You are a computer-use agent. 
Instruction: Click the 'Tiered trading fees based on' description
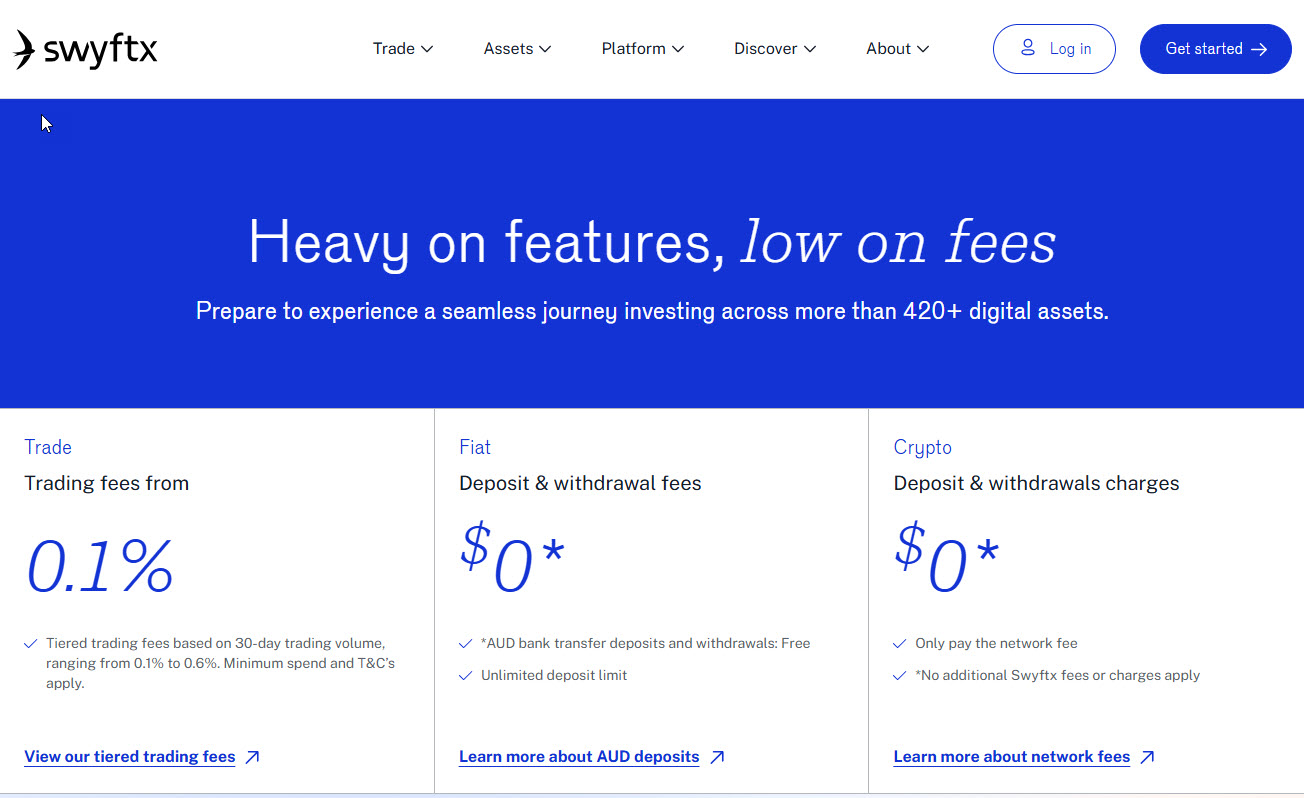220,663
